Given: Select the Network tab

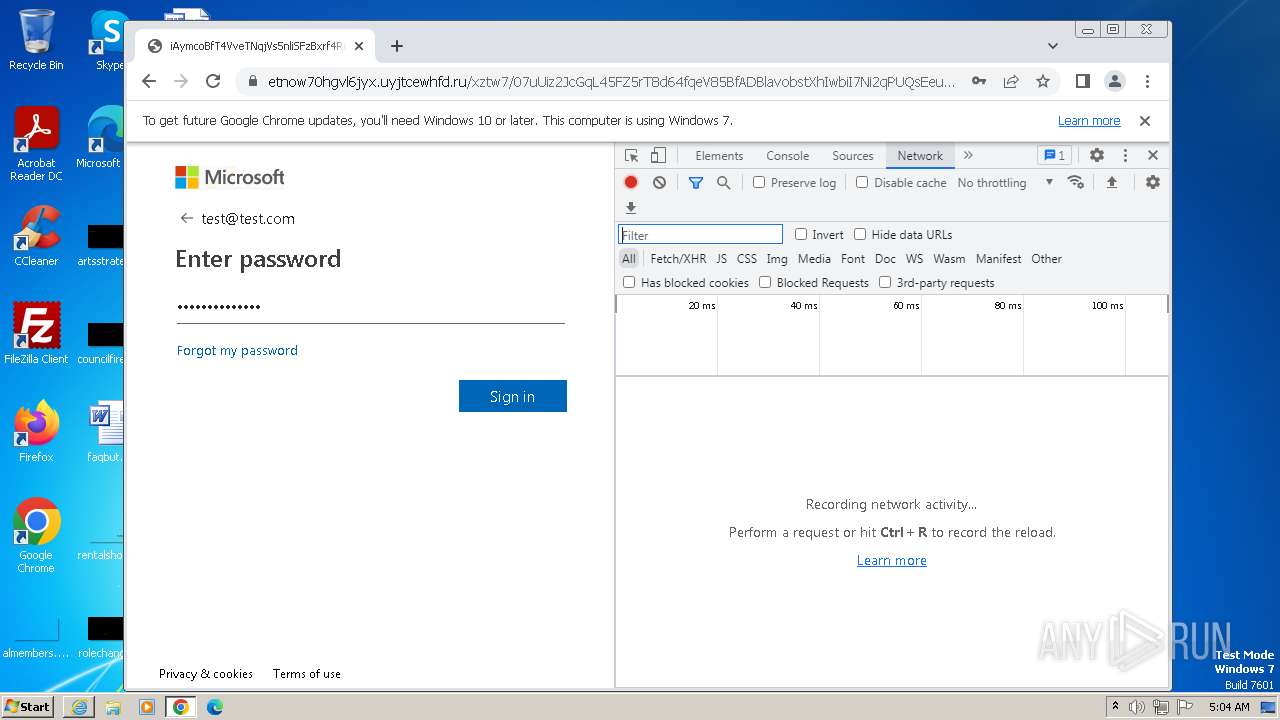Looking at the screenshot, I should click(x=920, y=156).
